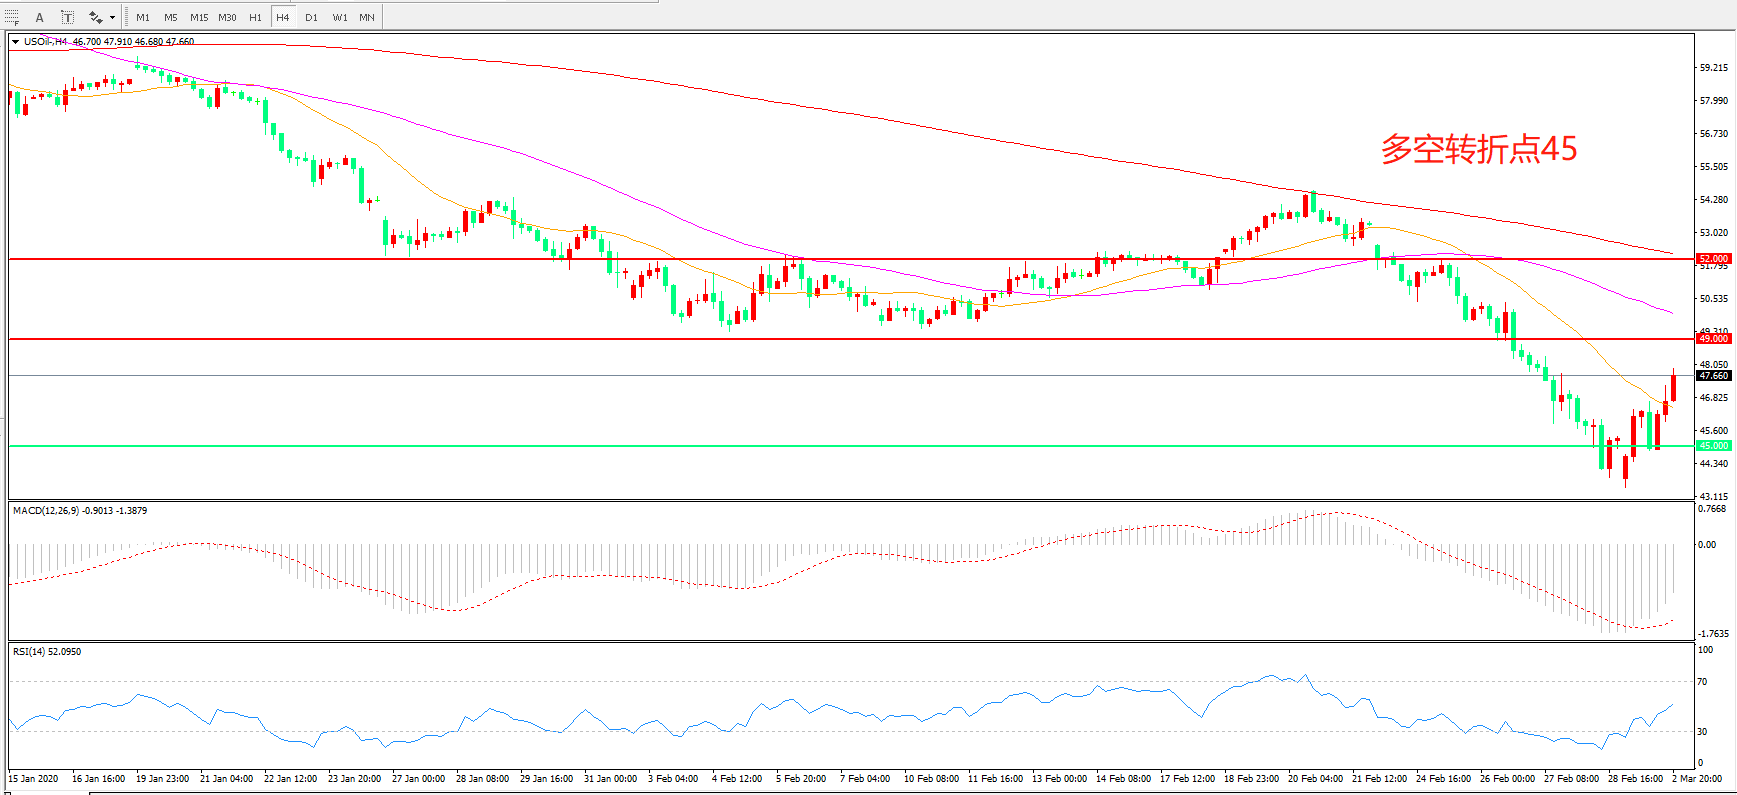
Task: Click the red 49.000 price level label
Action: click(x=1713, y=339)
